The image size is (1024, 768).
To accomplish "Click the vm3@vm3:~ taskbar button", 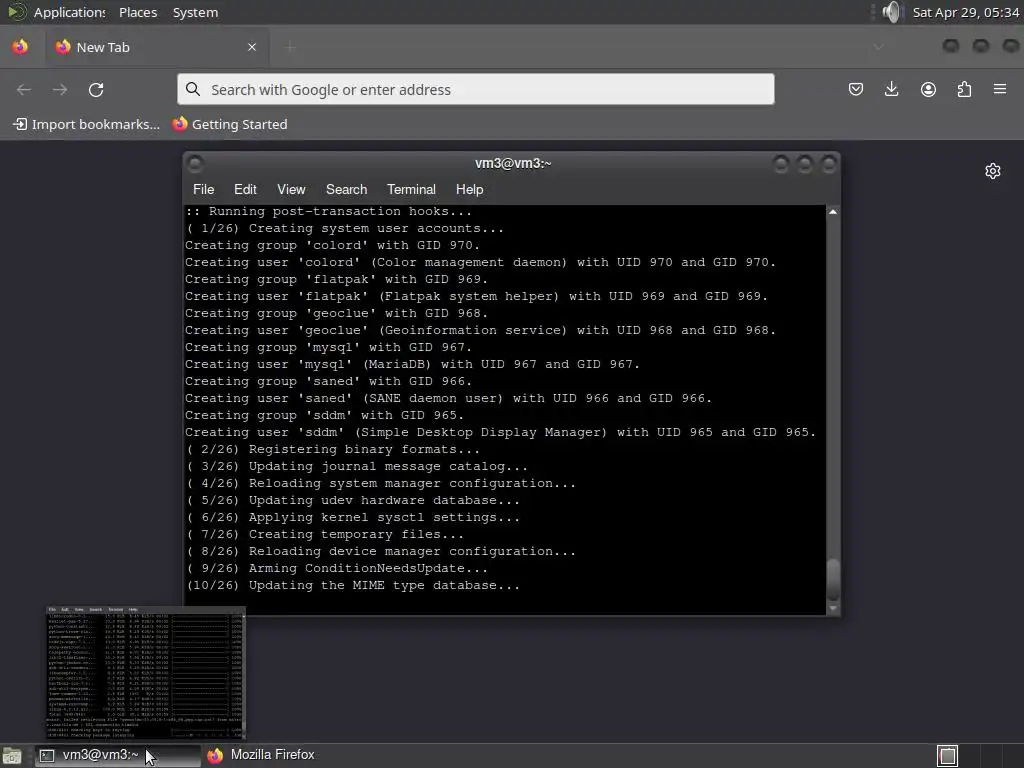I will tap(118, 755).
